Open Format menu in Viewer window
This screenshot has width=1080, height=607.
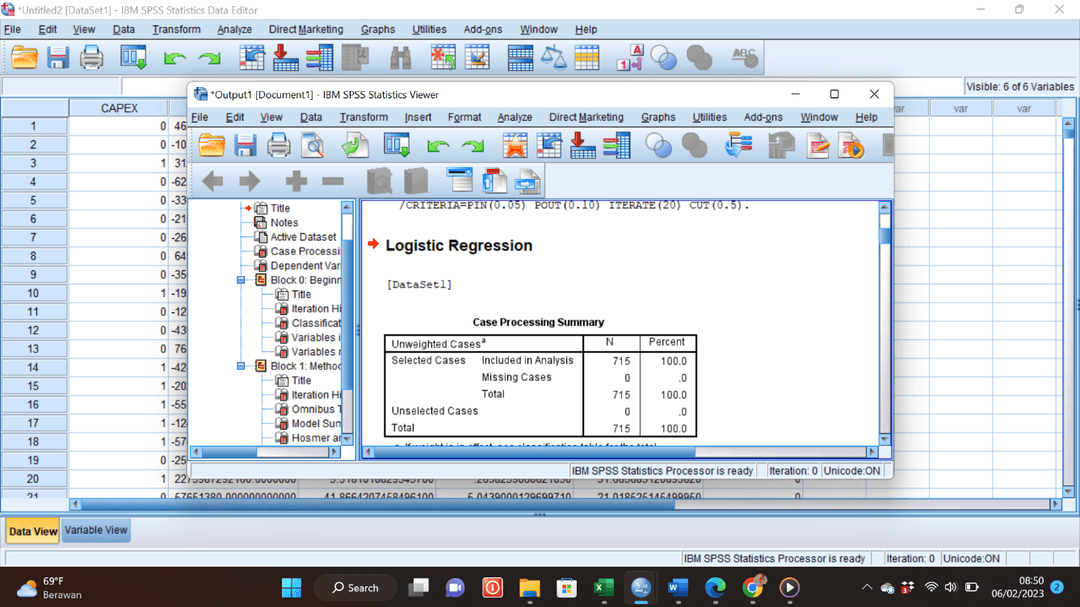[464, 117]
